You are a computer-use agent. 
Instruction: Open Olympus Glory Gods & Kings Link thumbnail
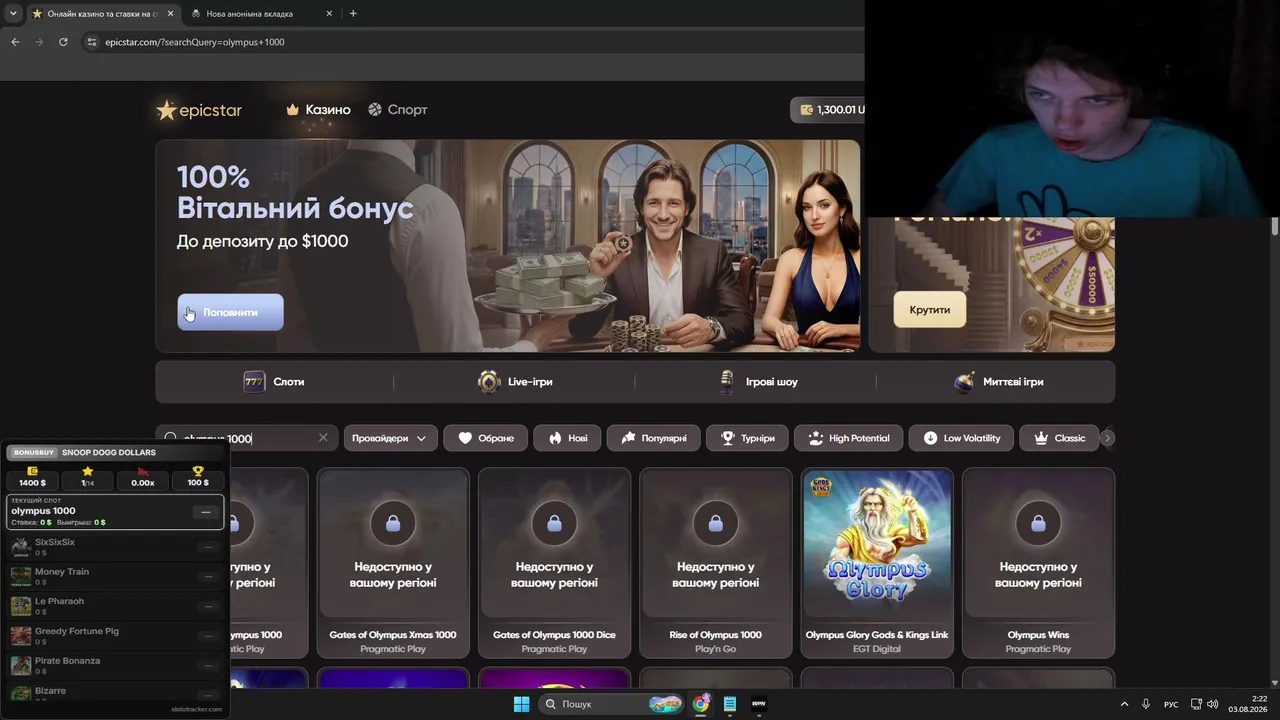pyautogui.click(x=877, y=545)
